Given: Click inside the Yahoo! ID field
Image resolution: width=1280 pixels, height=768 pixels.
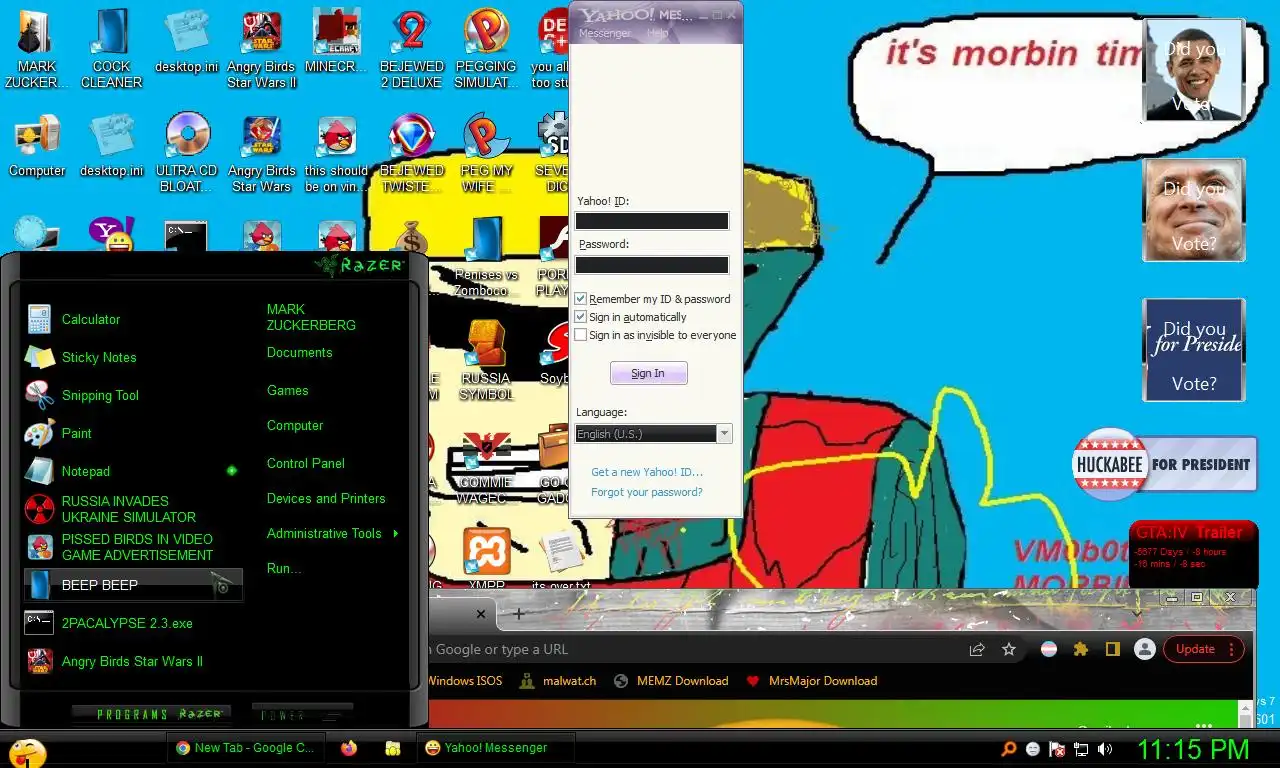Looking at the screenshot, I should (651, 221).
